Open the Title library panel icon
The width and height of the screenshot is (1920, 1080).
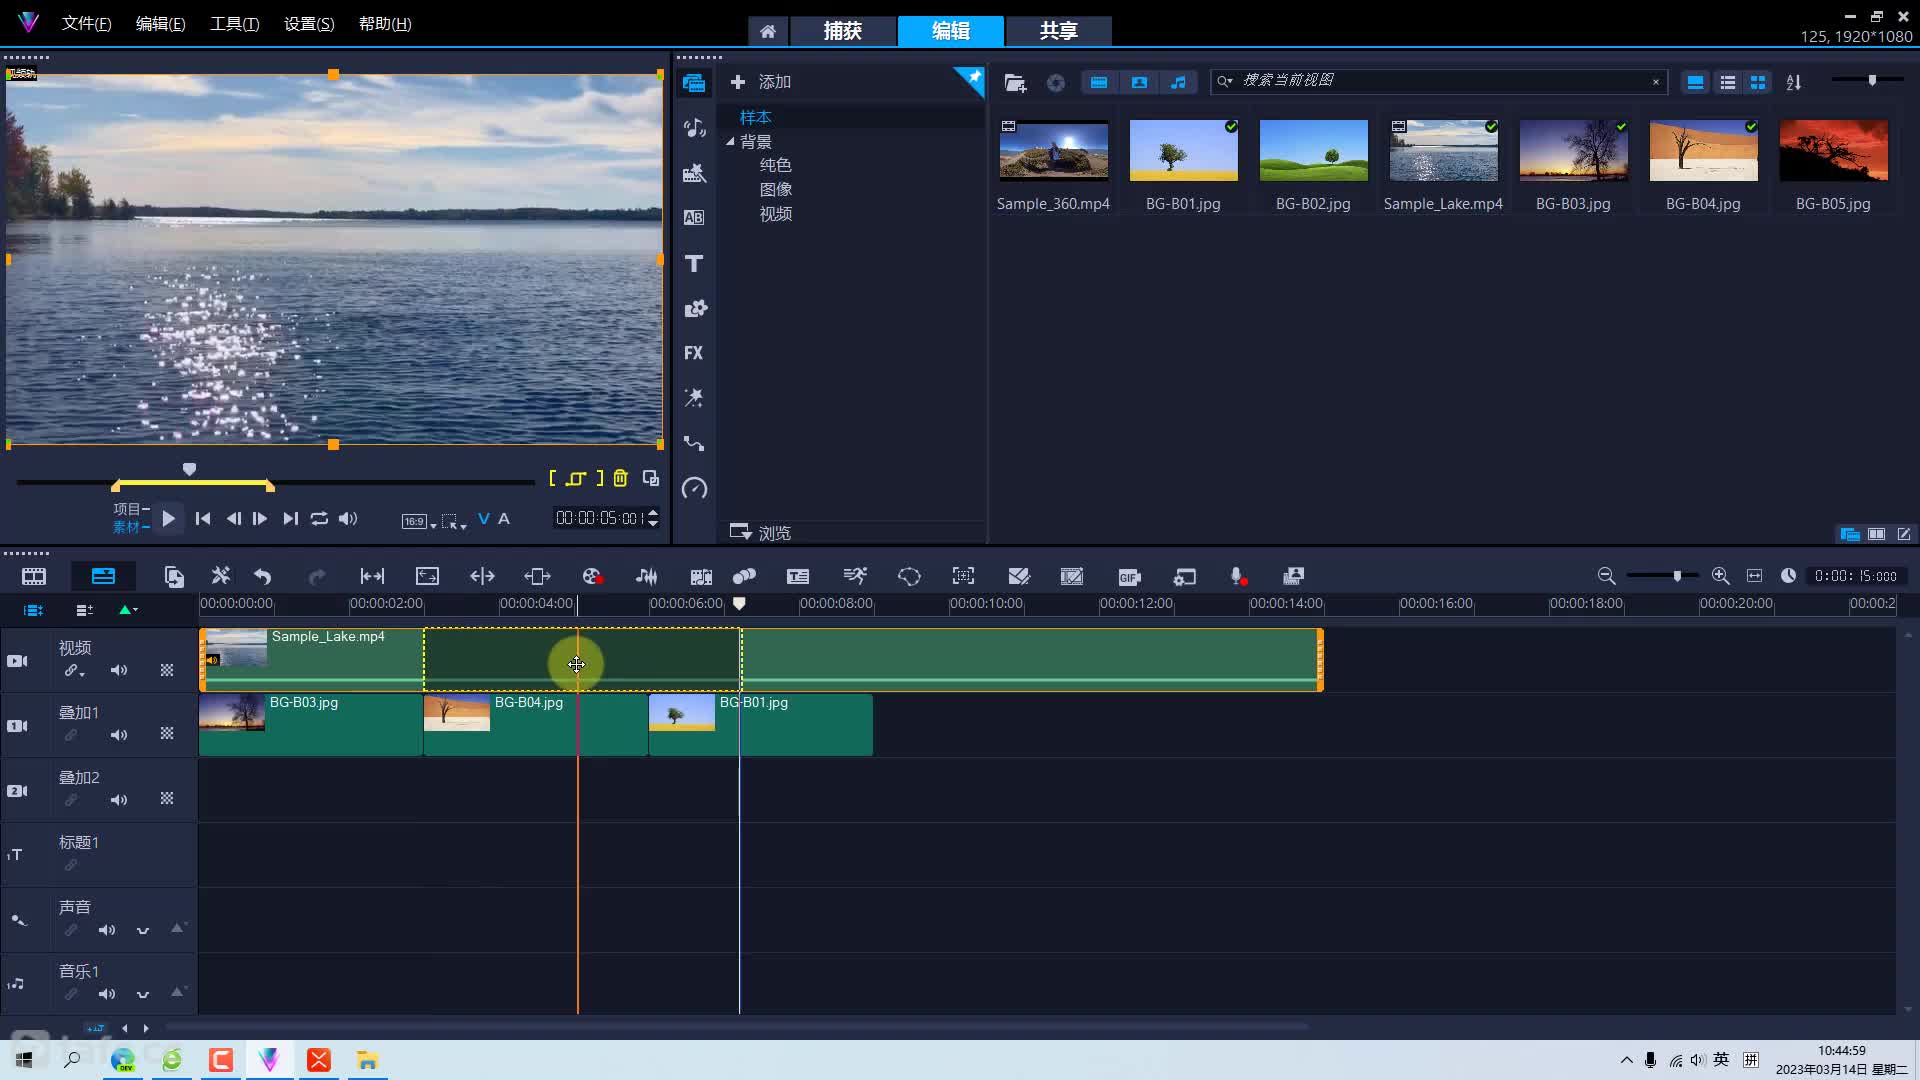[x=694, y=263]
